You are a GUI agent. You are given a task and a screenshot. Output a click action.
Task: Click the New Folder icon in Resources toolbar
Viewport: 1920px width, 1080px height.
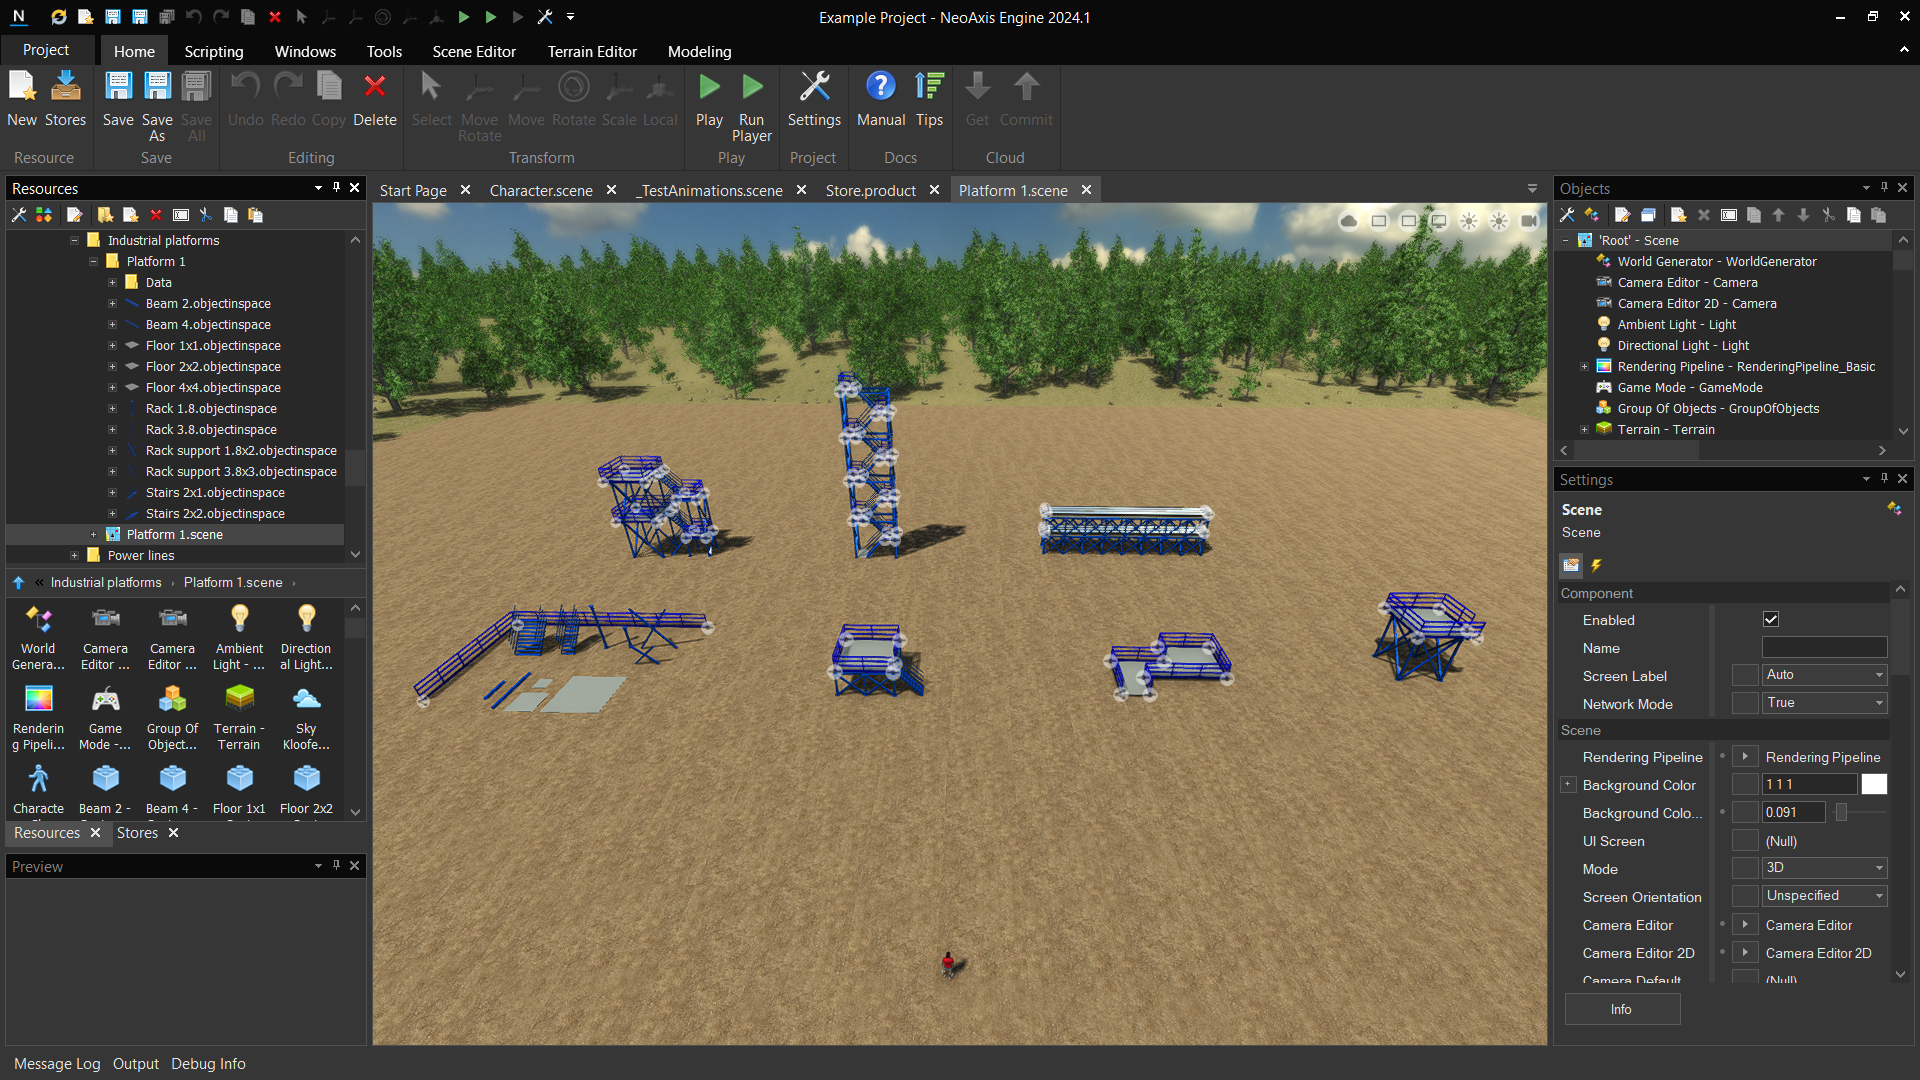pos(105,215)
